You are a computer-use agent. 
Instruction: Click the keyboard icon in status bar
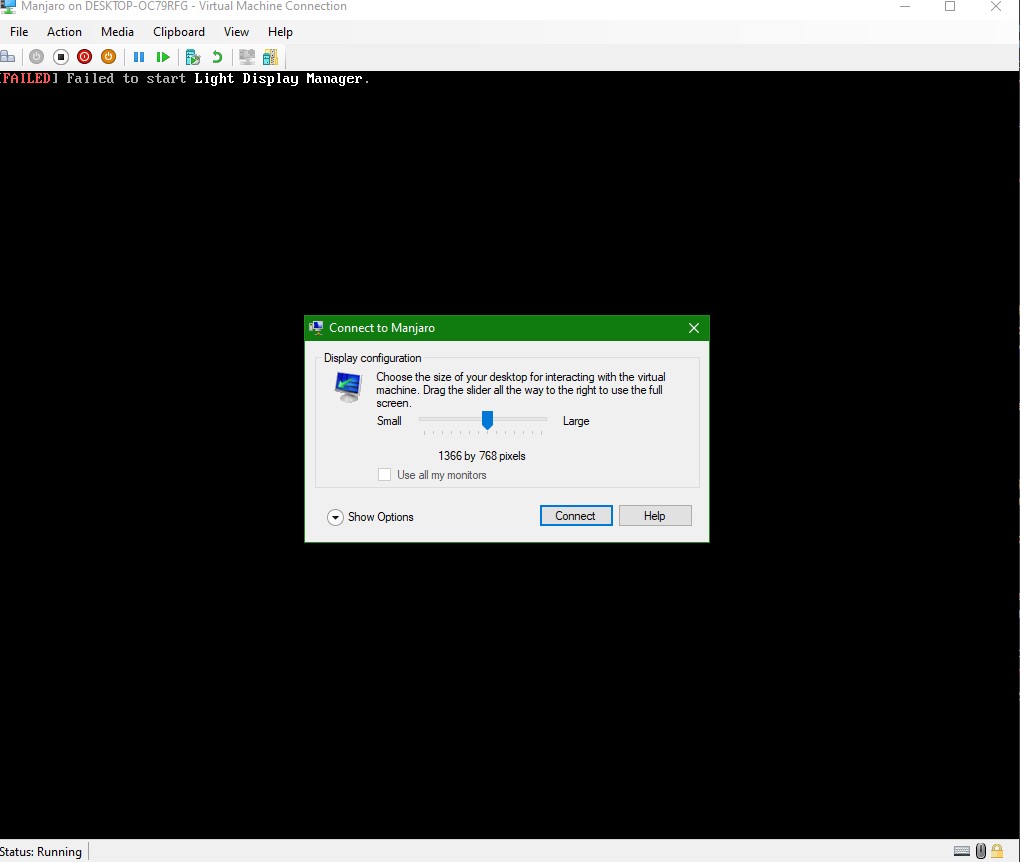pyautogui.click(x=961, y=851)
